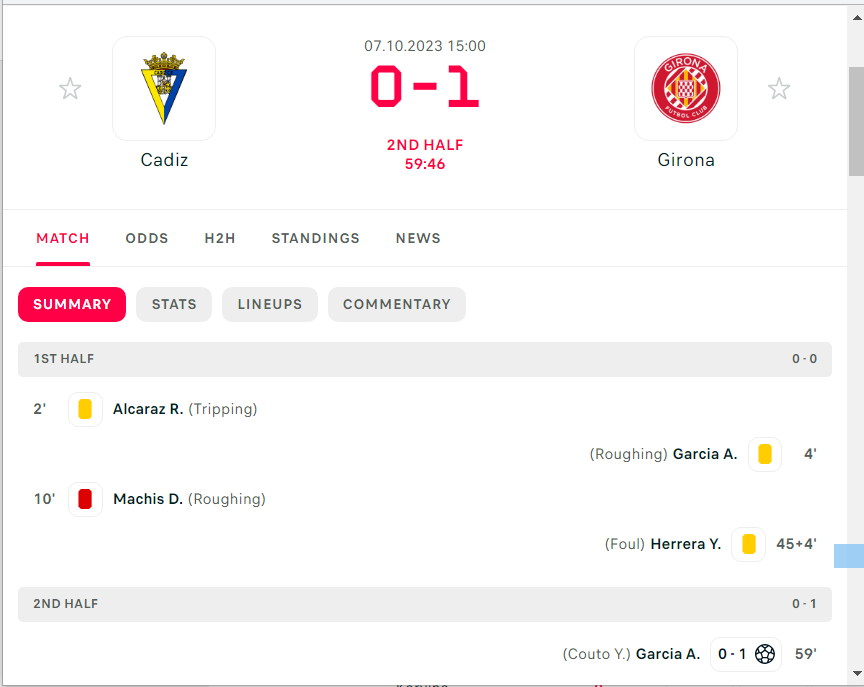The width and height of the screenshot is (864, 687).
Task: Click the Girona club crest logo
Action: coord(686,89)
